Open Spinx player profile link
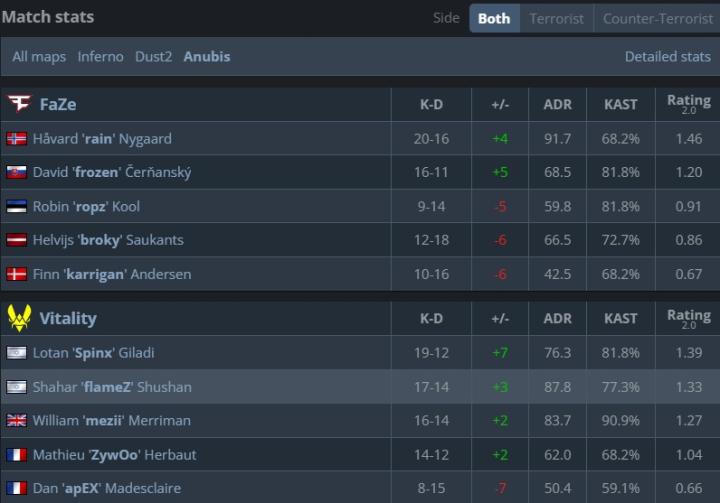 (94, 352)
